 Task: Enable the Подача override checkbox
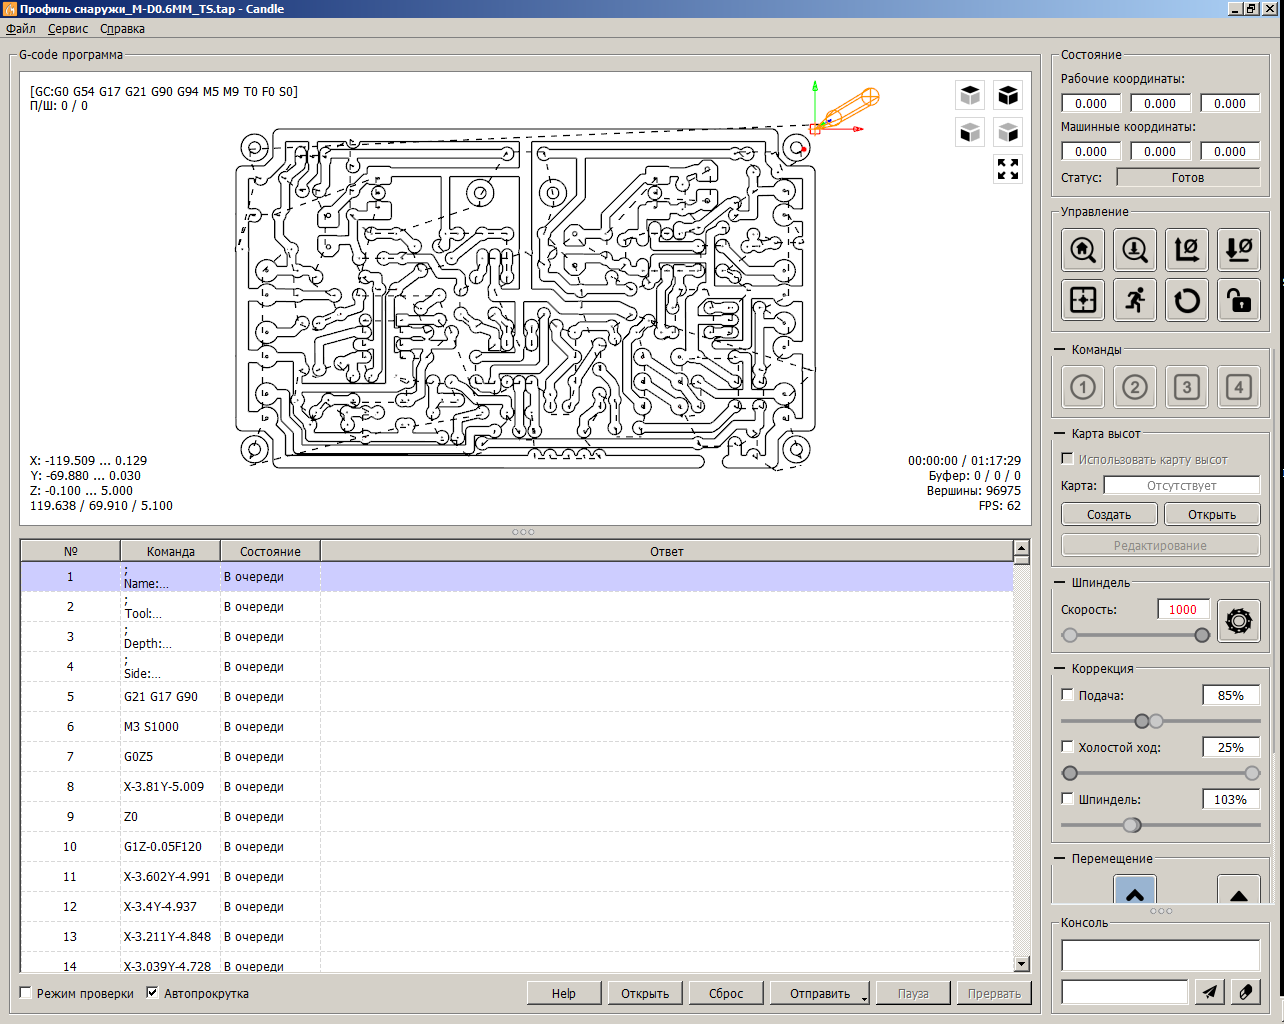(x=1067, y=695)
